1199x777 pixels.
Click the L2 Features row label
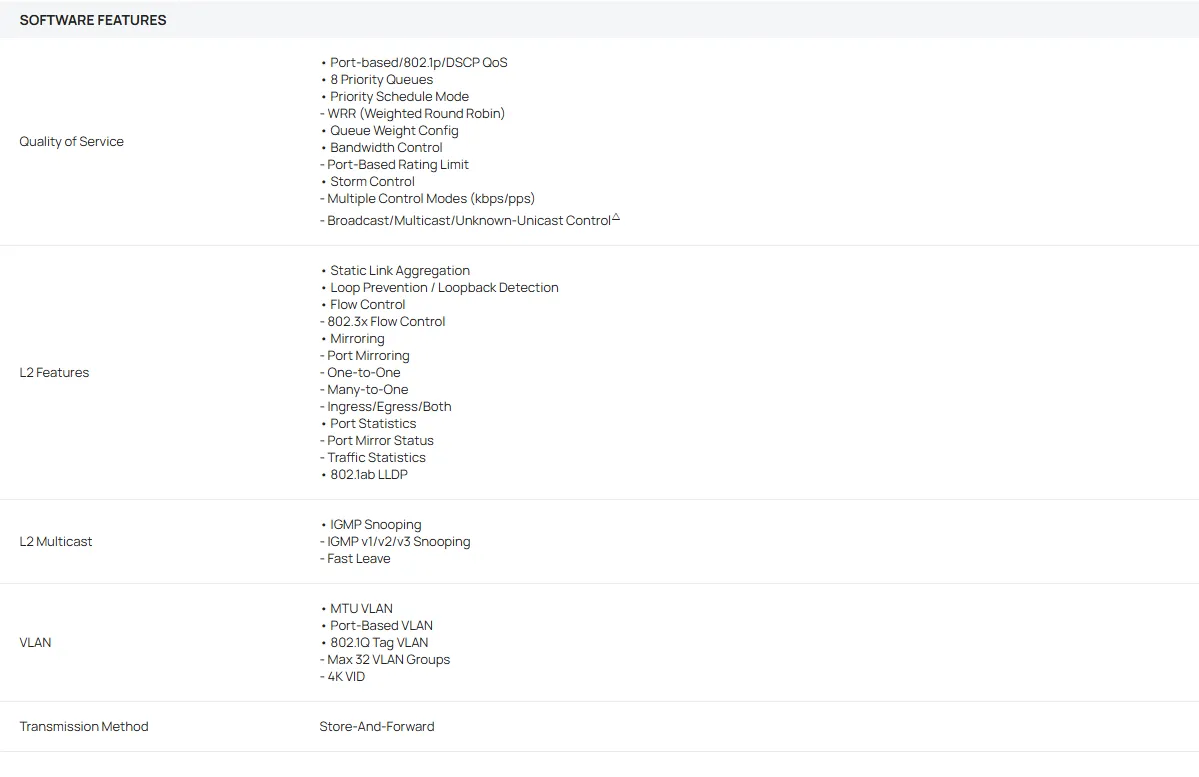pos(54,373)
